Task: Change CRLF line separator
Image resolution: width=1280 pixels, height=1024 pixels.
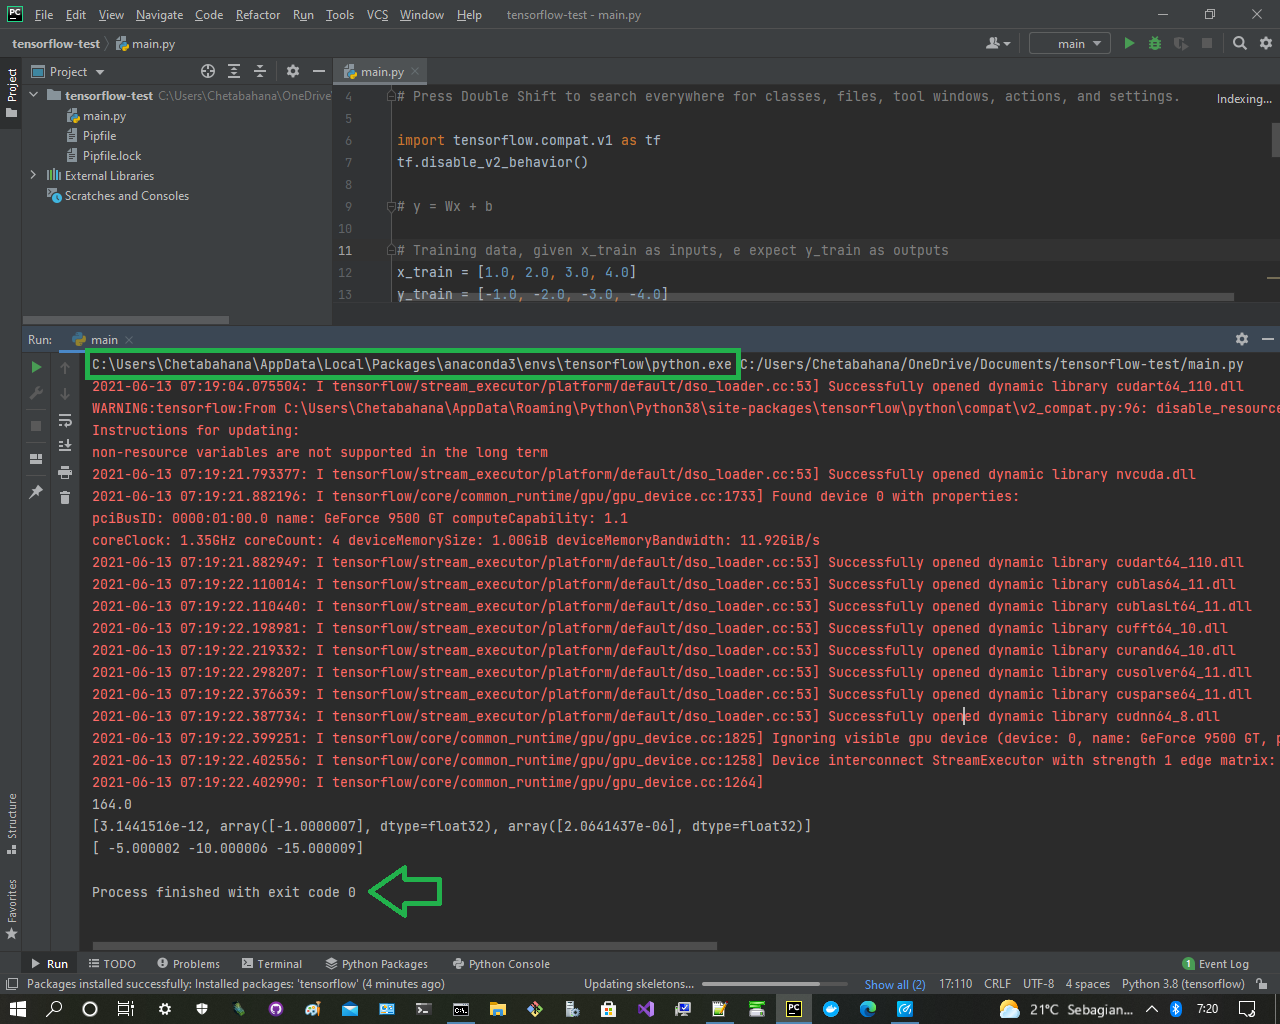Action: pyautogui.click(x=997, y=984)
